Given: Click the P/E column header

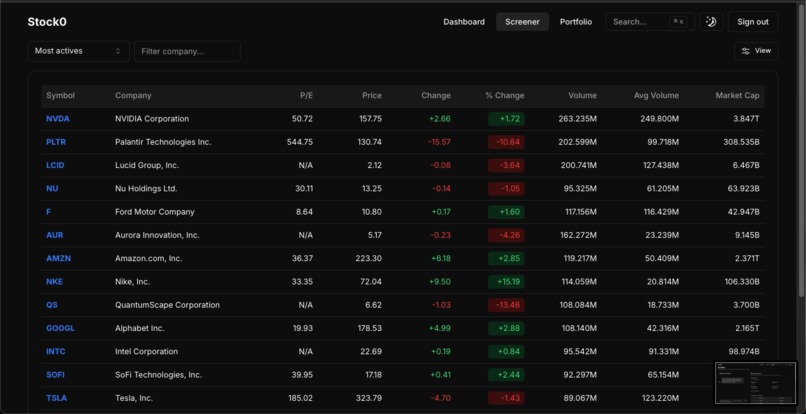Looking at the screenshot, I should coord(306,96).
